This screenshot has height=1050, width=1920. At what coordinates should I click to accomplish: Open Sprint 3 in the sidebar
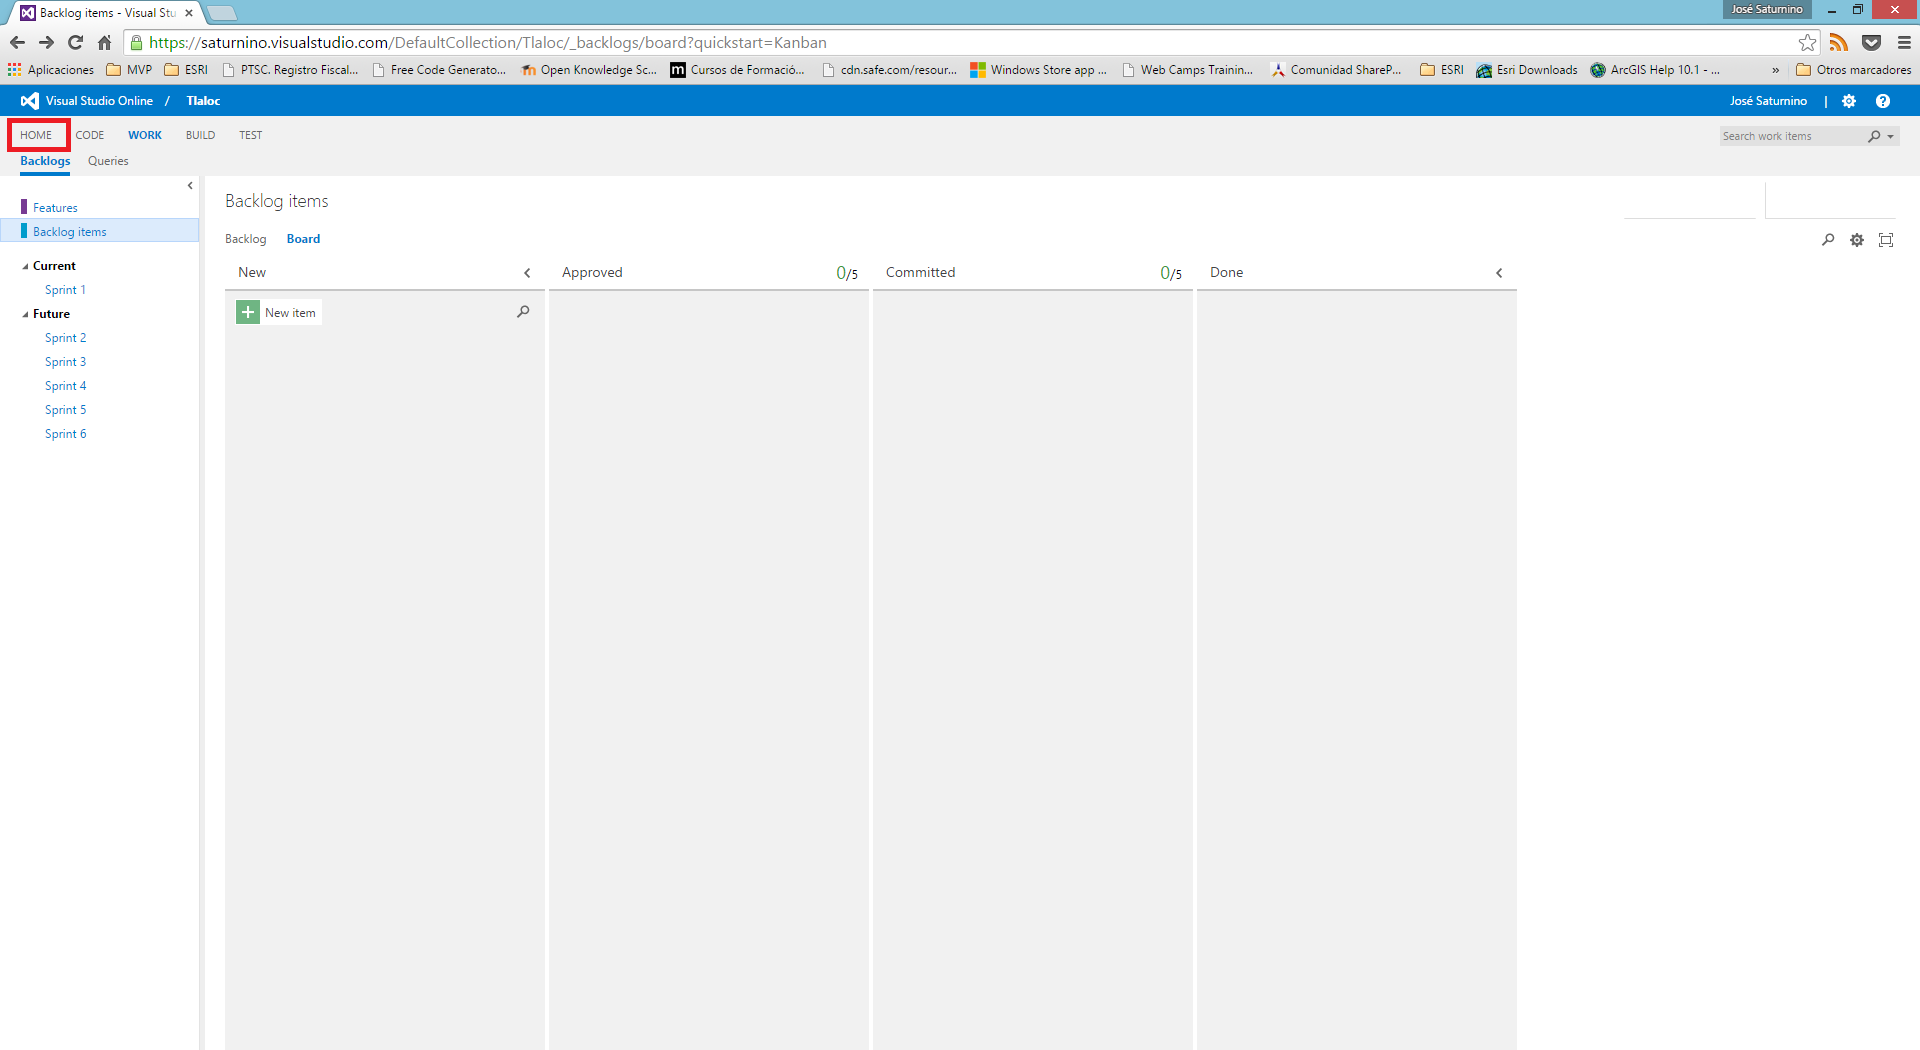65,362
